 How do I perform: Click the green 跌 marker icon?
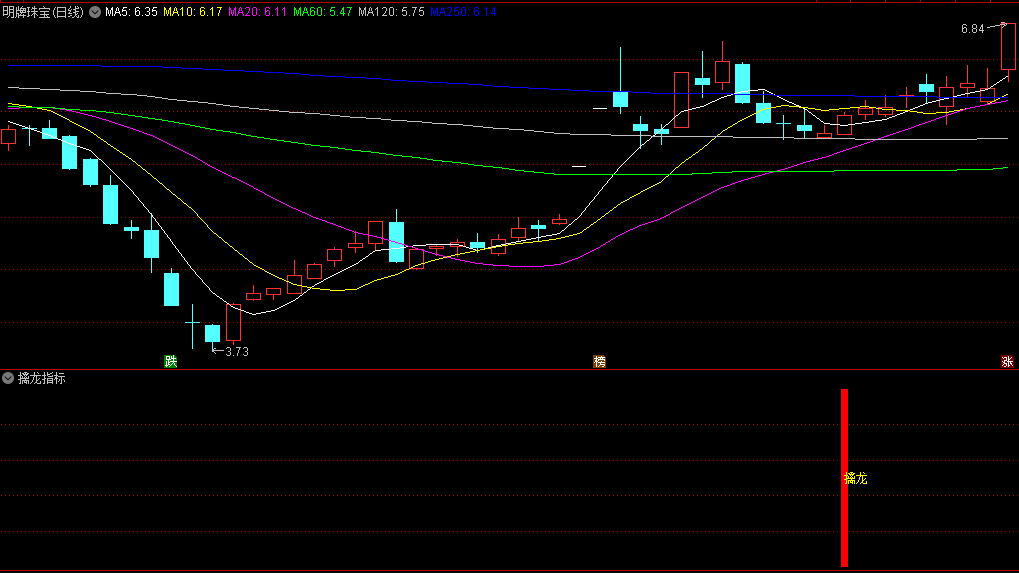coord(171,361)
